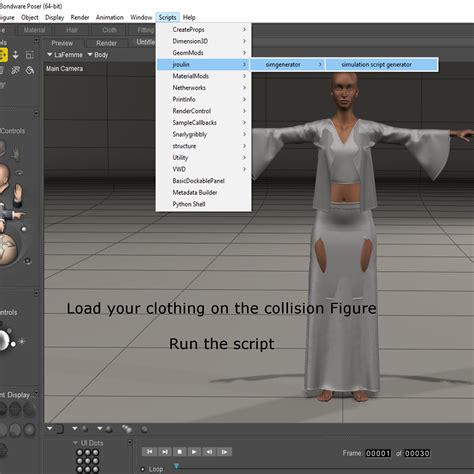Open the Help menu
Viewport: 474px width, 474px height.
pyautogui.click(x=189, y=17)
